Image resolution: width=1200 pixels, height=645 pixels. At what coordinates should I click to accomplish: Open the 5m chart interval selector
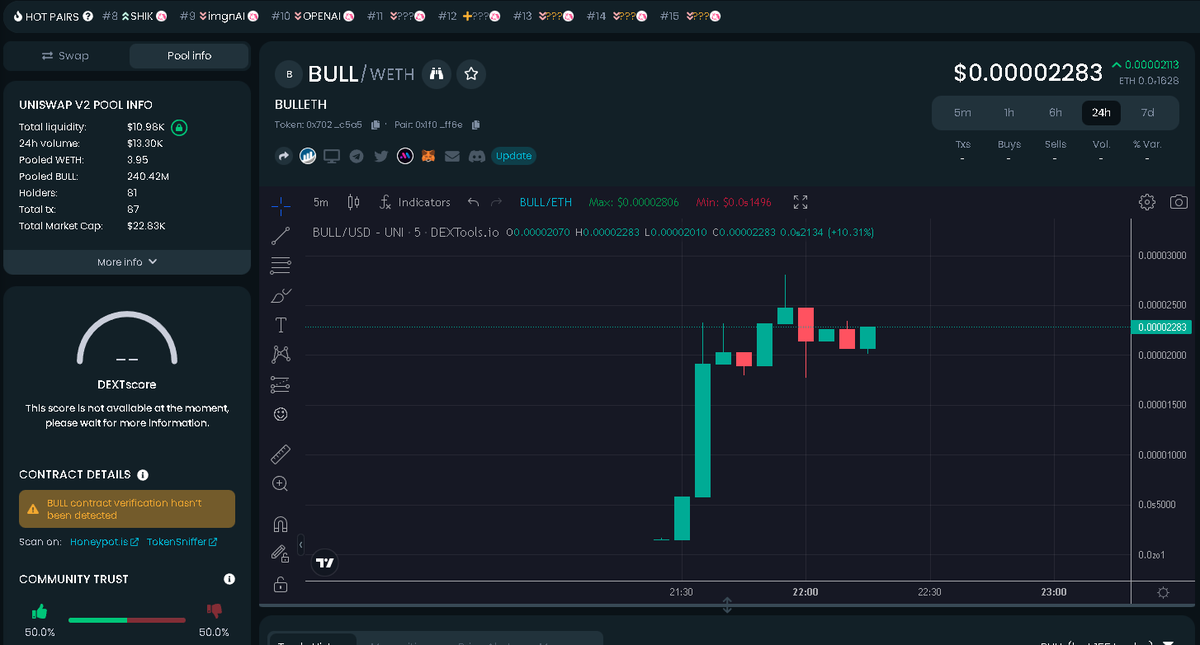[321, 202]
